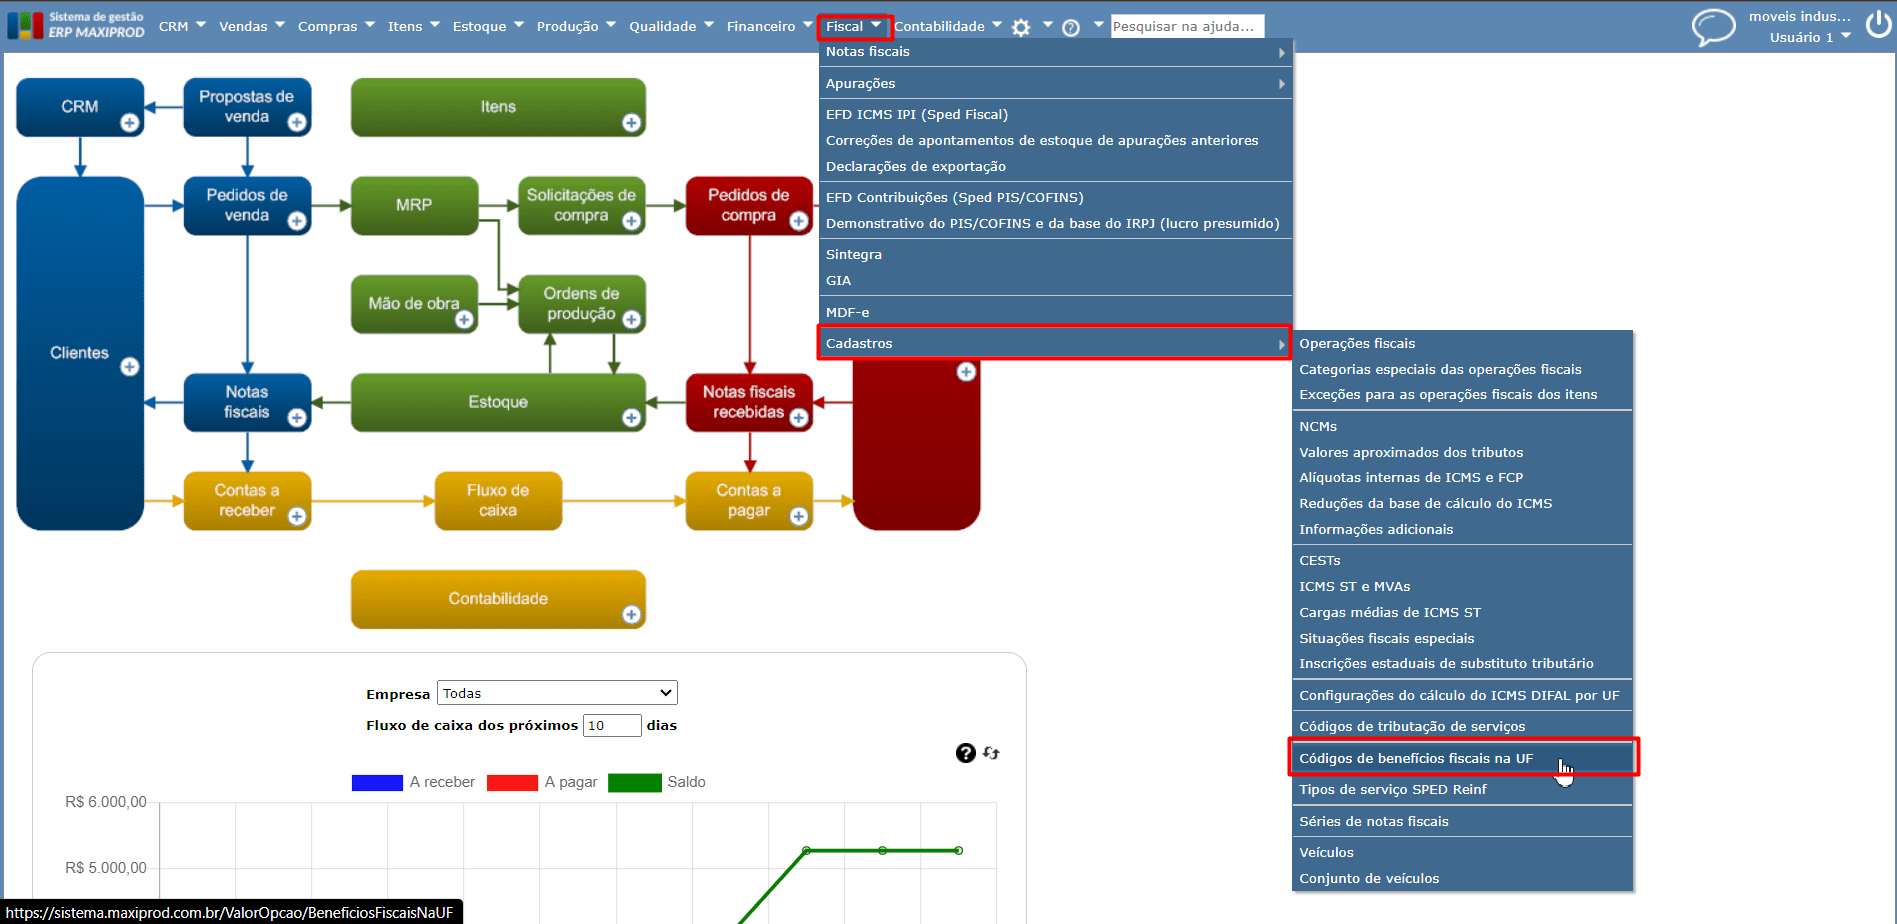Open the settings gear icon
The image size is (1897, 924).
pyautogui.click(x=1020, y=28)
